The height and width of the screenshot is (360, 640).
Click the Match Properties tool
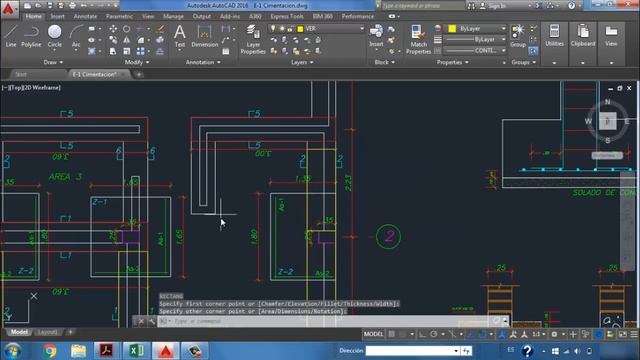(418, 39)
